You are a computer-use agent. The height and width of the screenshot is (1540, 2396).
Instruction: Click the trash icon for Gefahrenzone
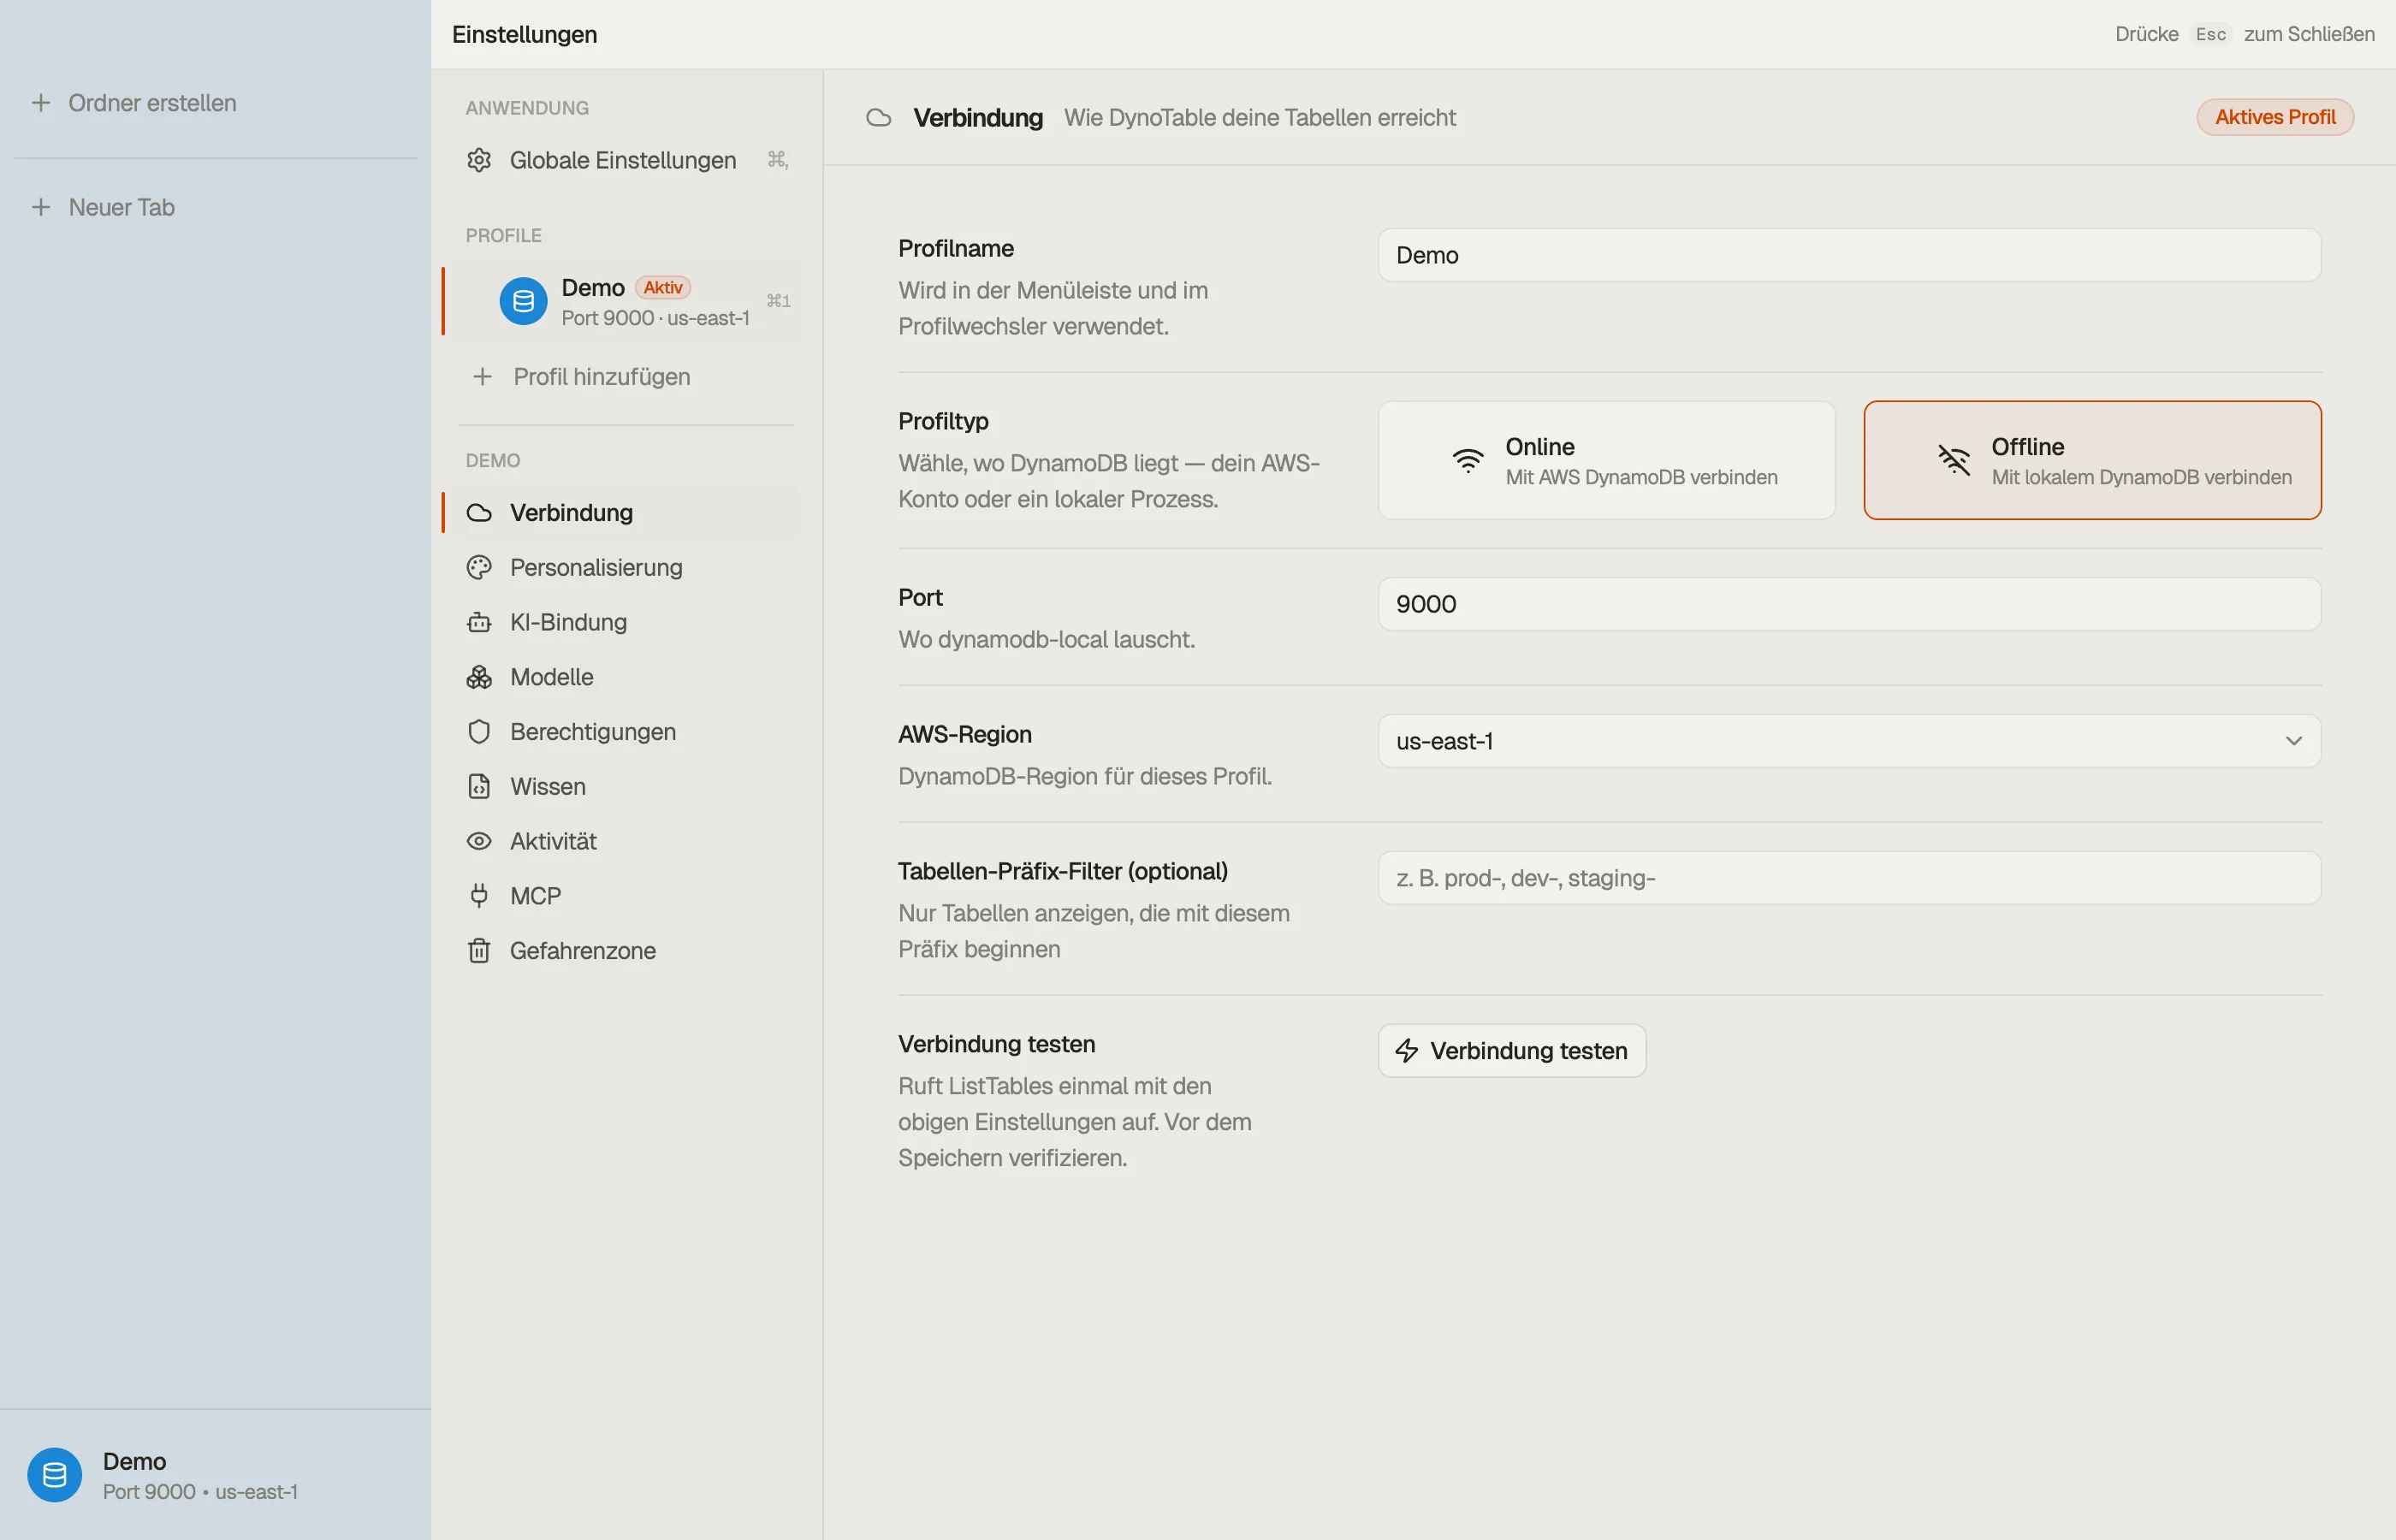tap(479, 951)
